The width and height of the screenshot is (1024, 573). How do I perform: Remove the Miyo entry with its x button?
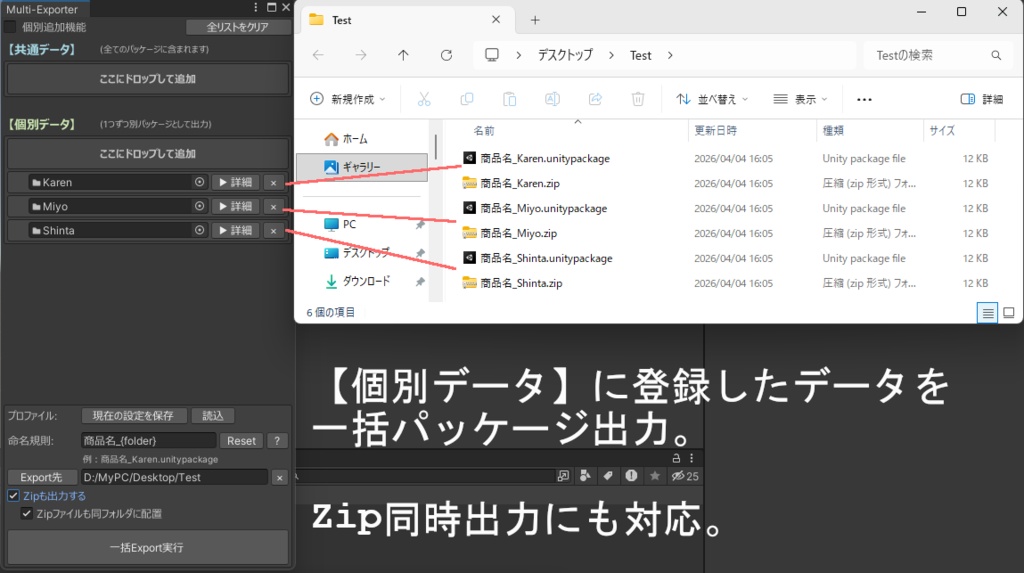coord(274,207)
